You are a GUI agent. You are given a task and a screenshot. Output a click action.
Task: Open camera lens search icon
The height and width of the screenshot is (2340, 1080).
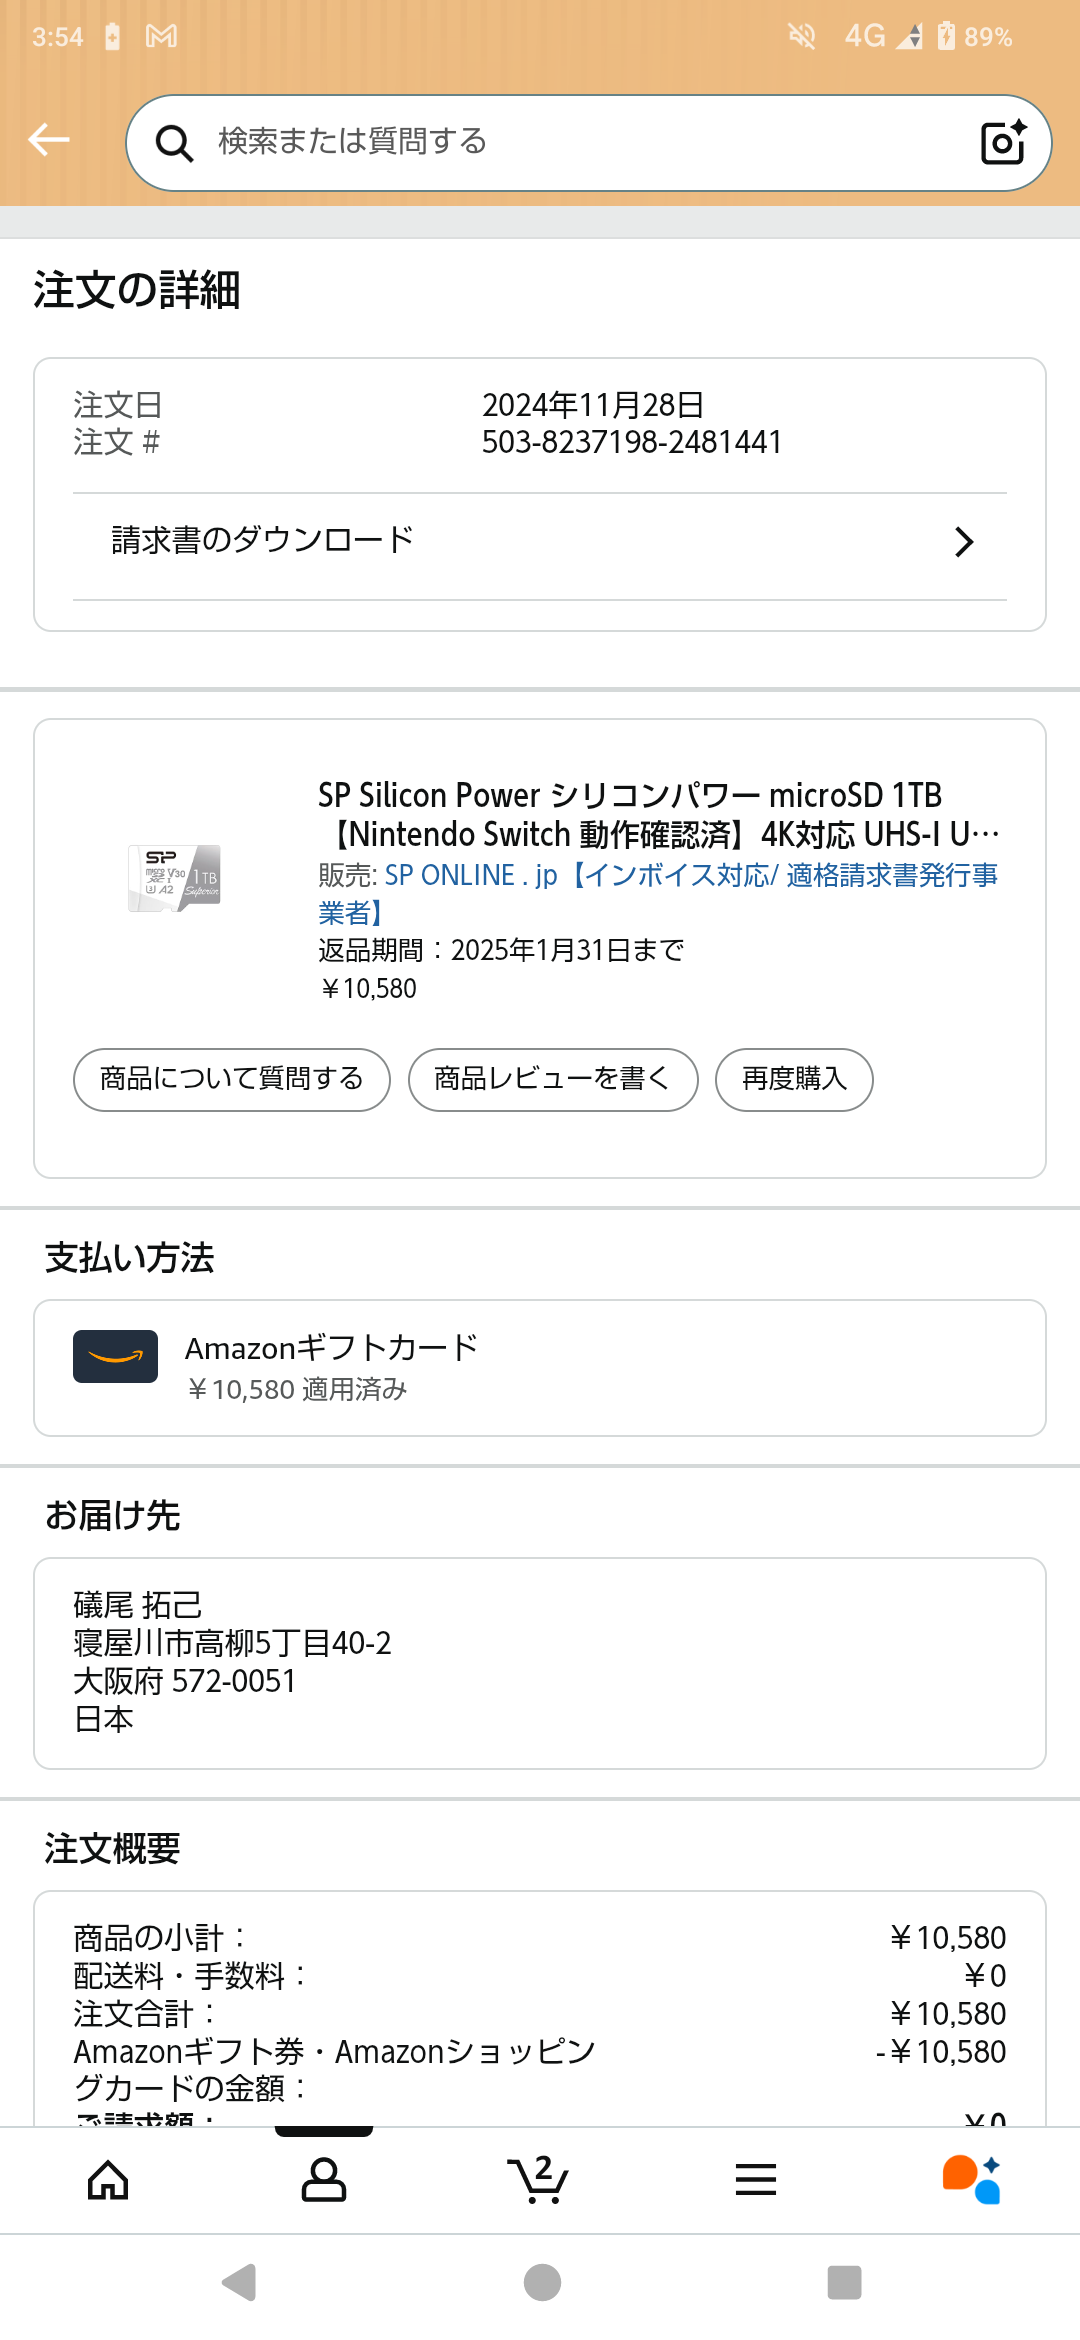(1003, 142)
